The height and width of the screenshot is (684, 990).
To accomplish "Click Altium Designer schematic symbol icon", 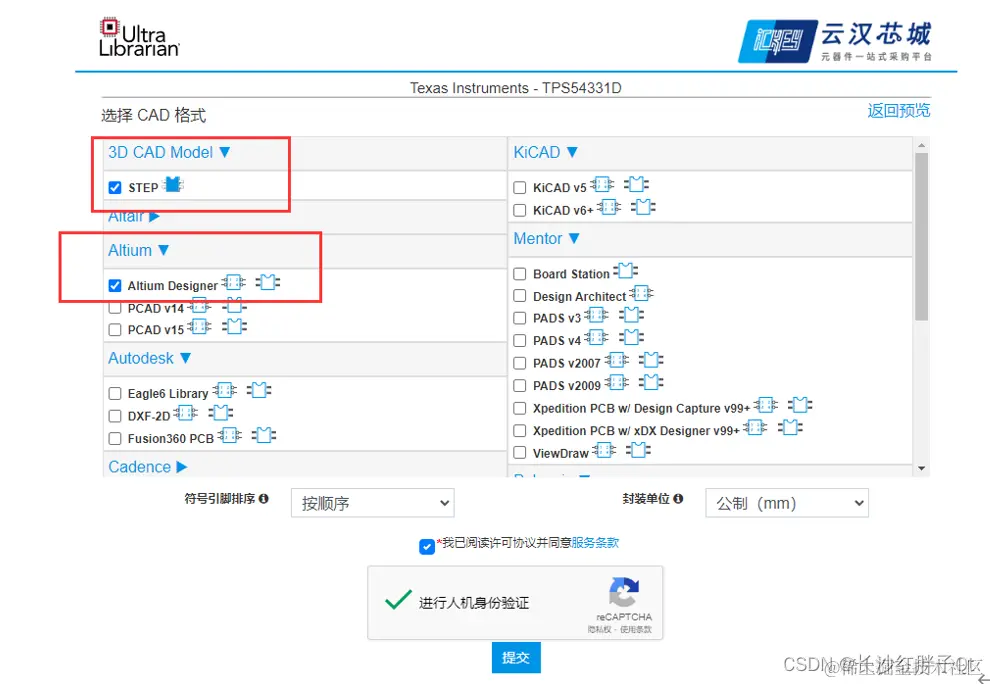I will [234, 282].
